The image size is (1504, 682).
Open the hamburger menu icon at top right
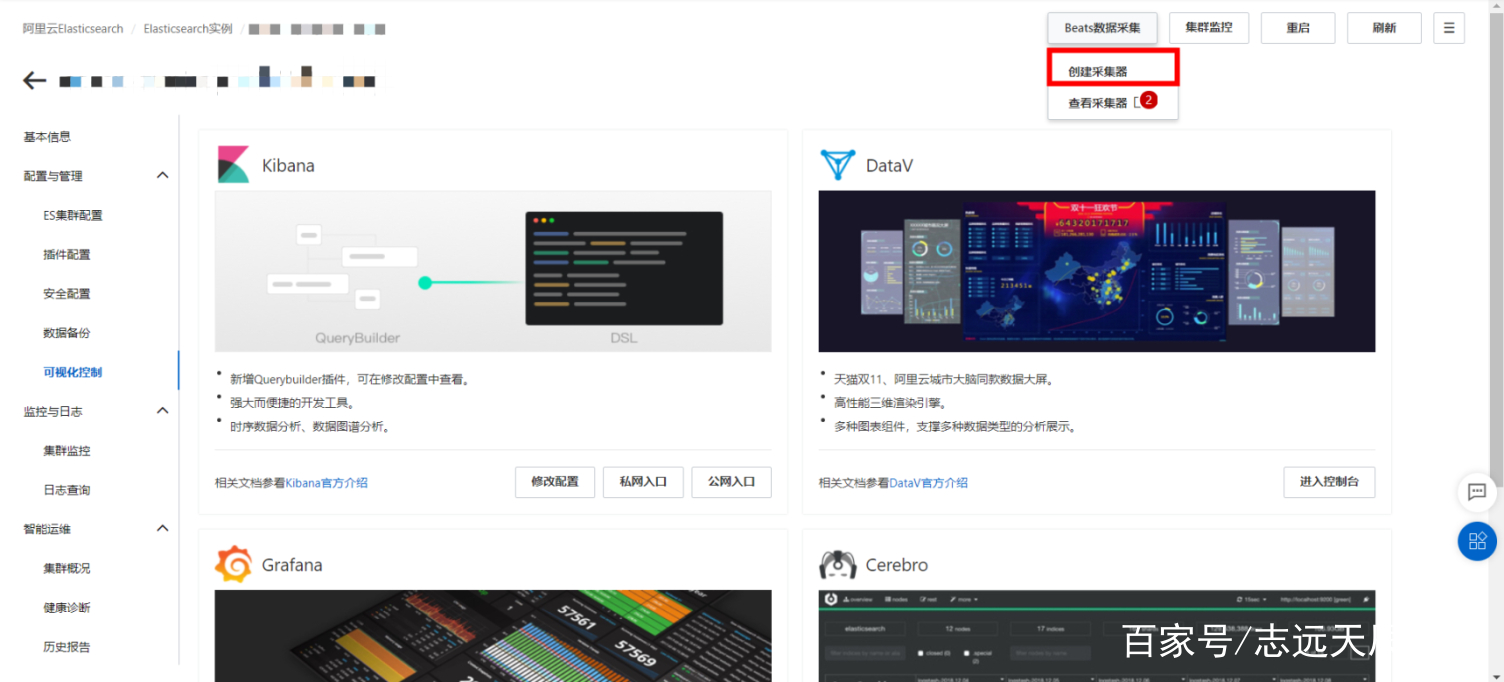click(x=1449, y=28)
